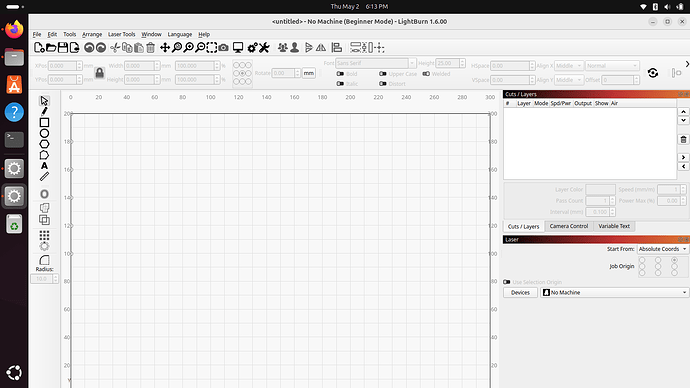Open the Grid Array tool
Screen dimensions: 690x388
(x=44, y=235)
